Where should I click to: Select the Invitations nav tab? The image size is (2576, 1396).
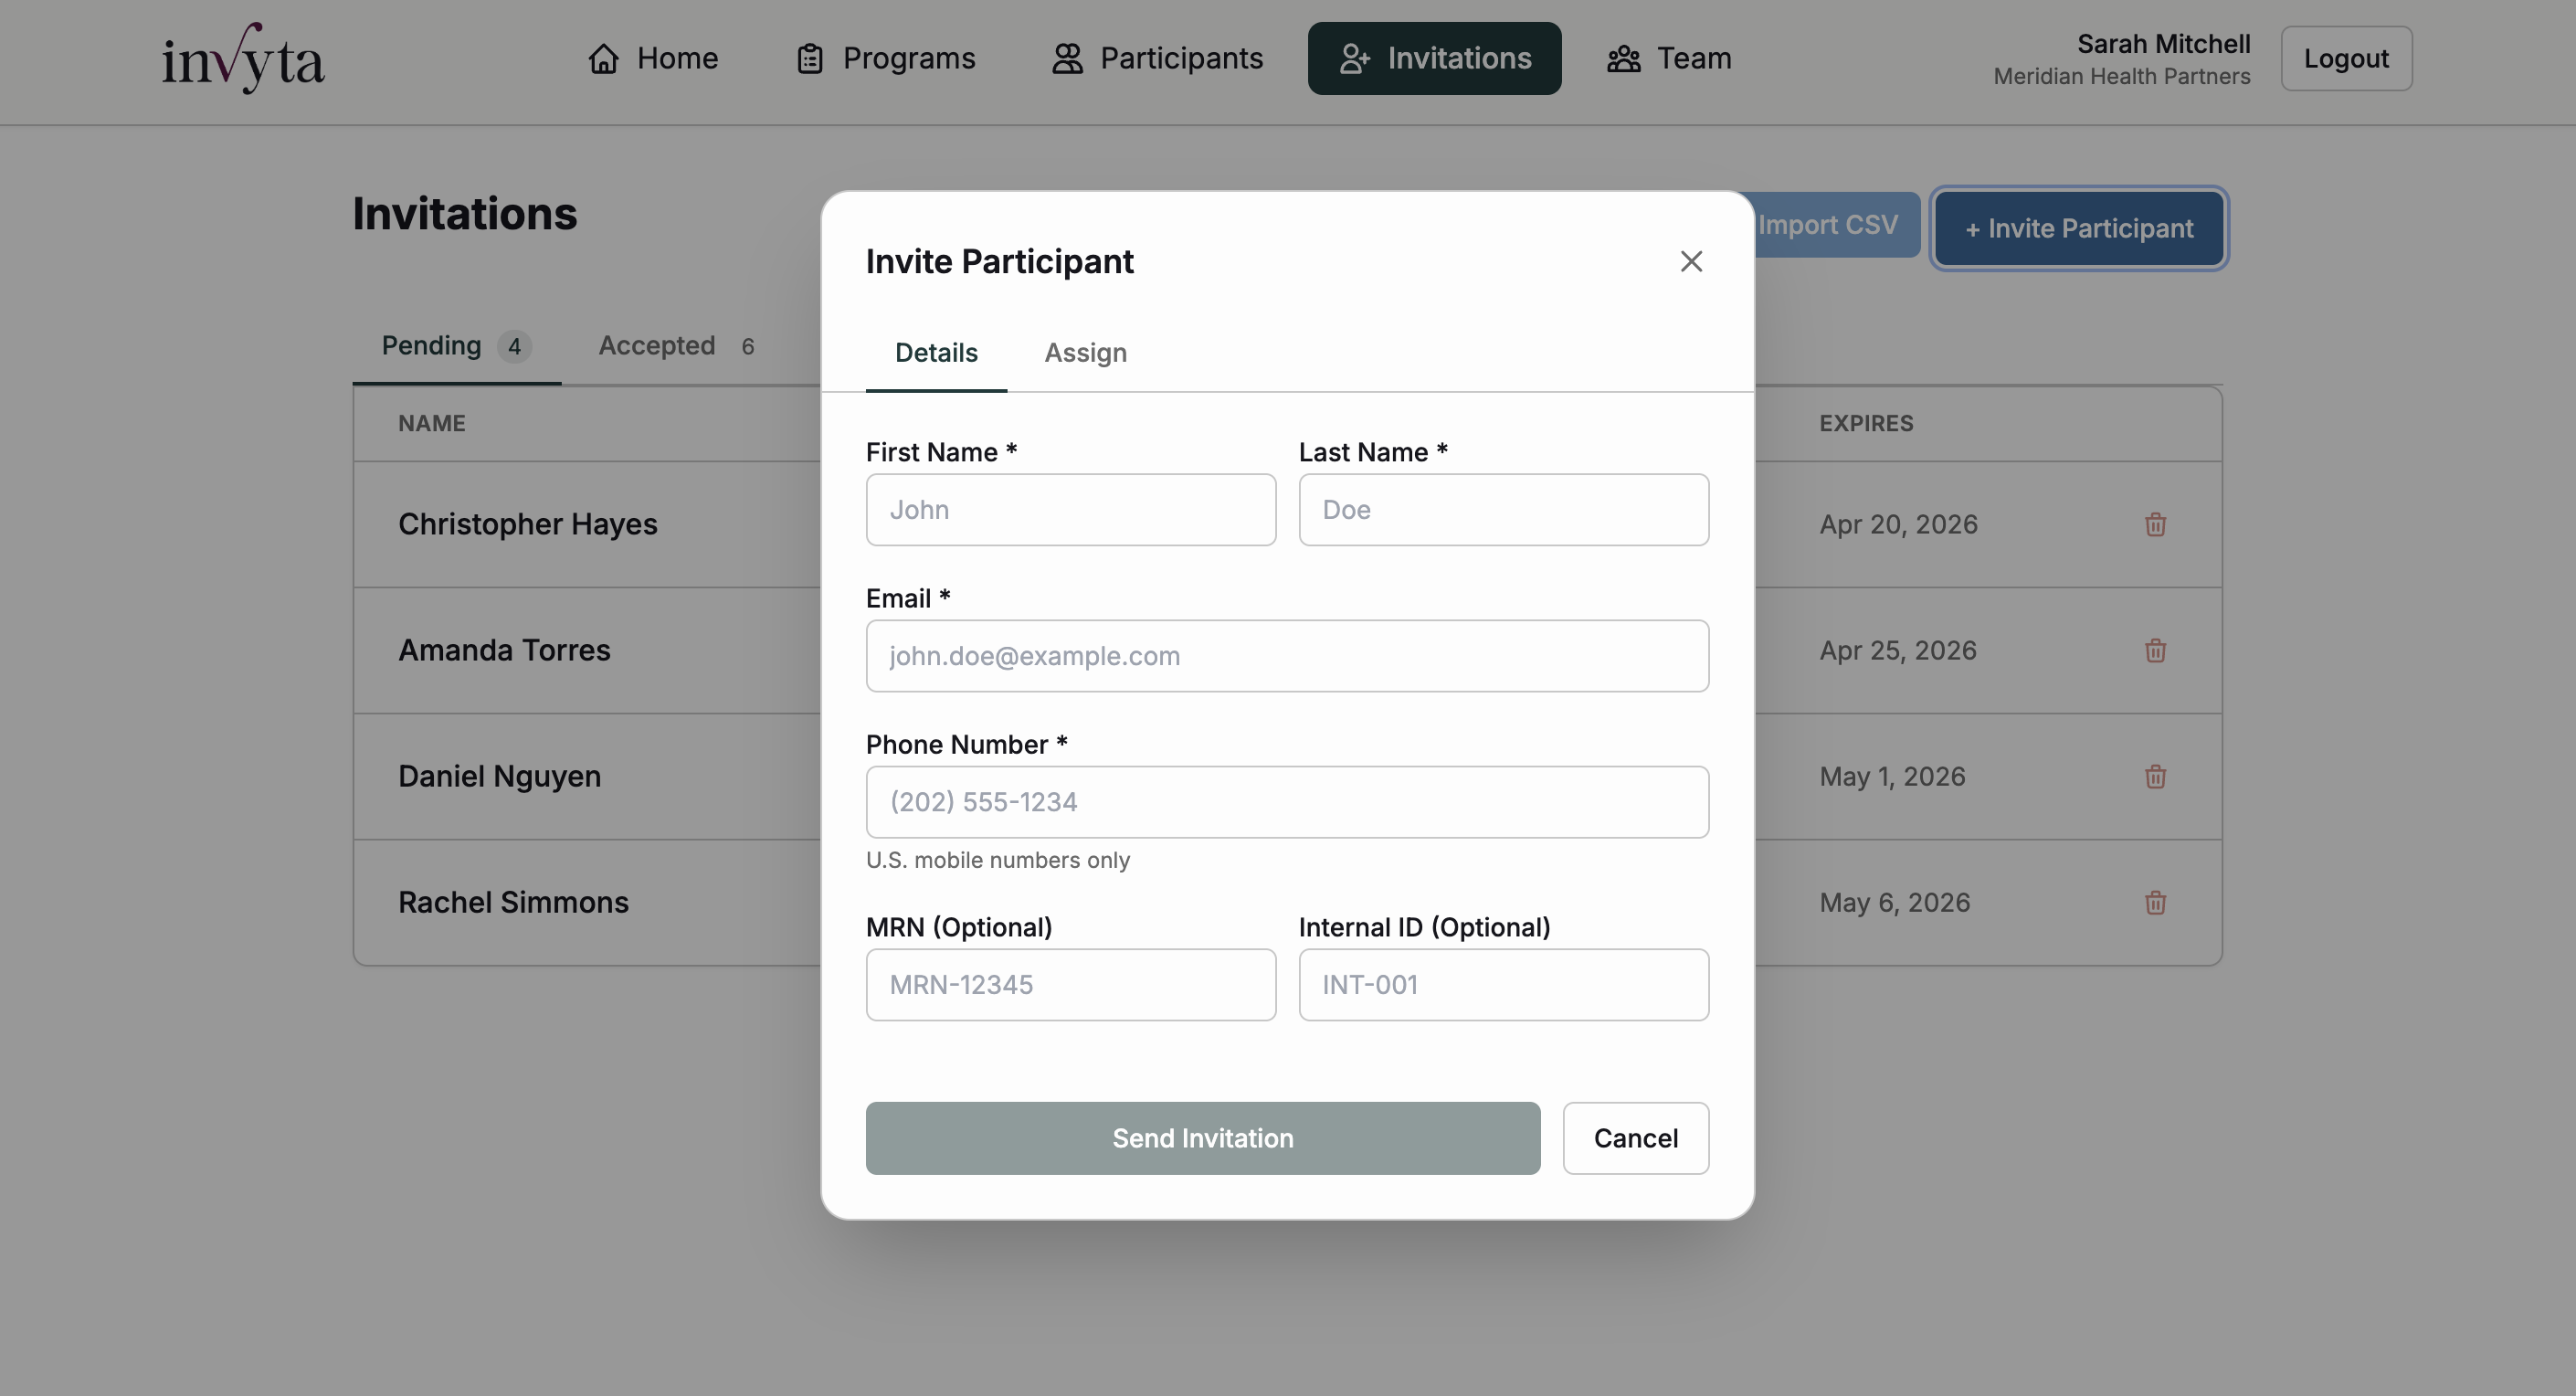pyautogui.click(x=1434, y=58)
